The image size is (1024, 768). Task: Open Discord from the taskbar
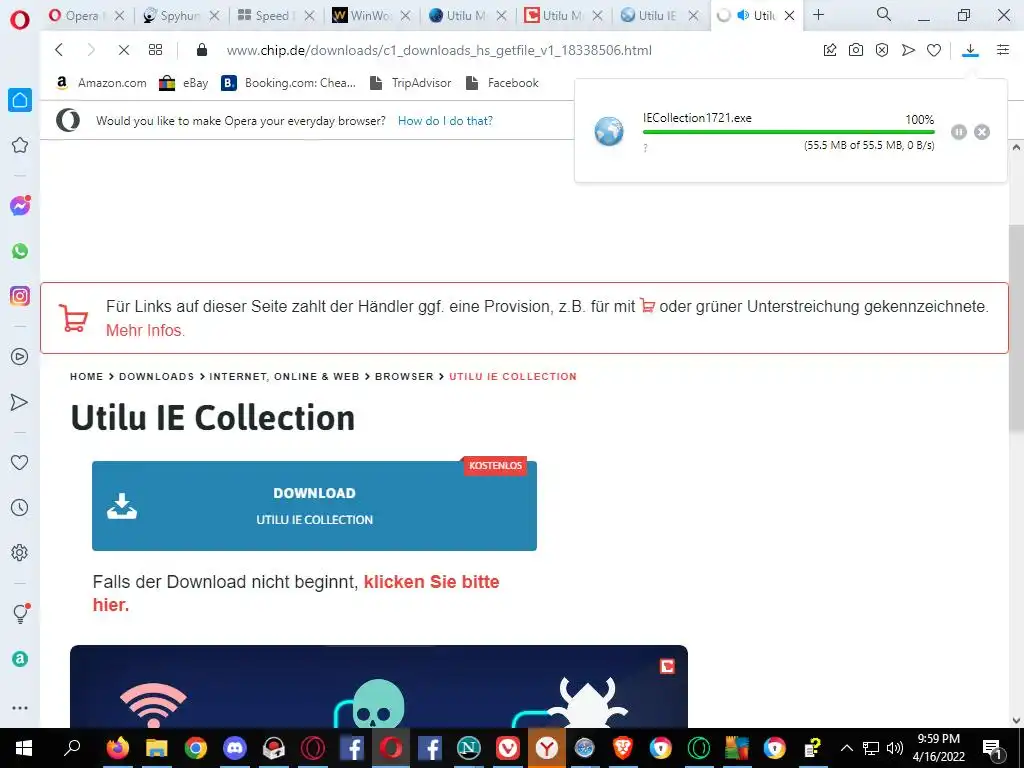(234, 748)
